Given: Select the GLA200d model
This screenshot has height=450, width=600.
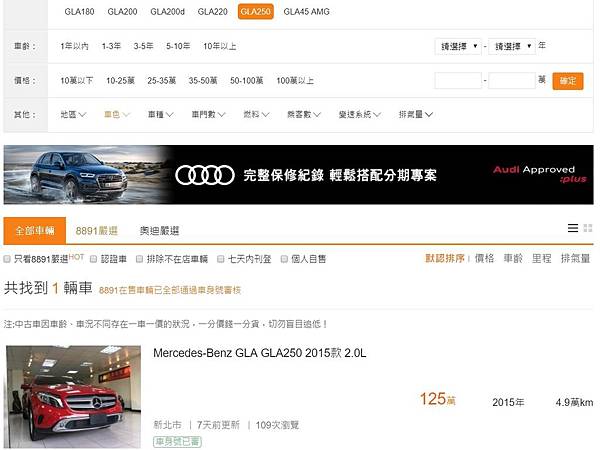Looking at the screenshot, I should [x=168, y=12].
